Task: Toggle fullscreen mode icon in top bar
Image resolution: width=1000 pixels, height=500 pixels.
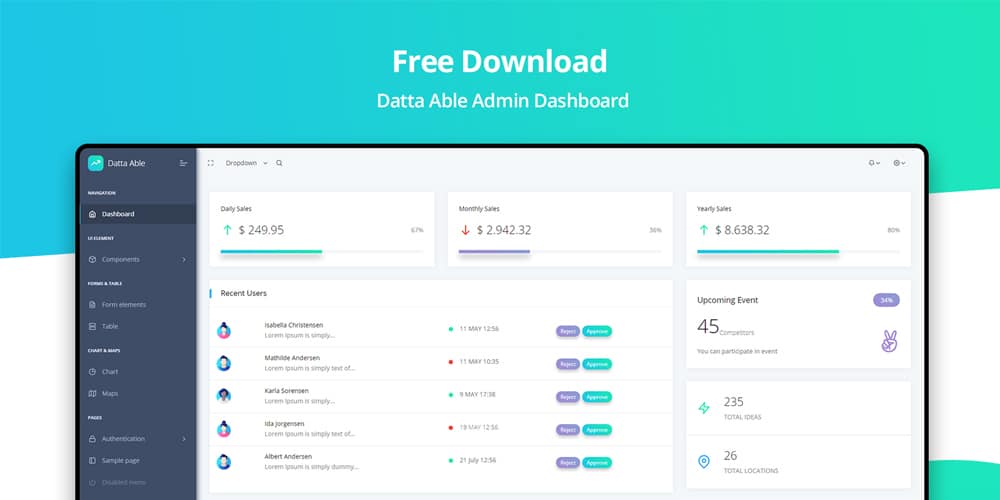Action: (x=210, y=163)
